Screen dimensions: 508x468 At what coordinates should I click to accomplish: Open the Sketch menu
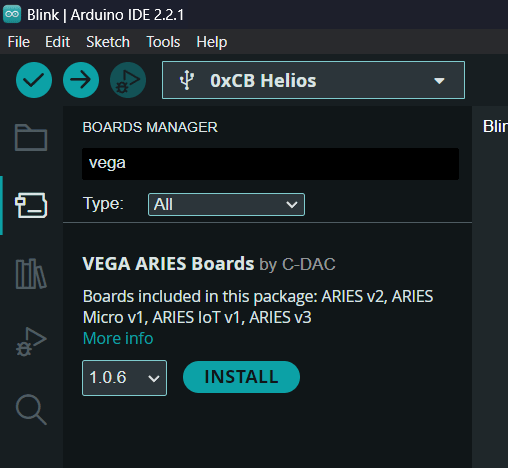(x=108, y=42)
